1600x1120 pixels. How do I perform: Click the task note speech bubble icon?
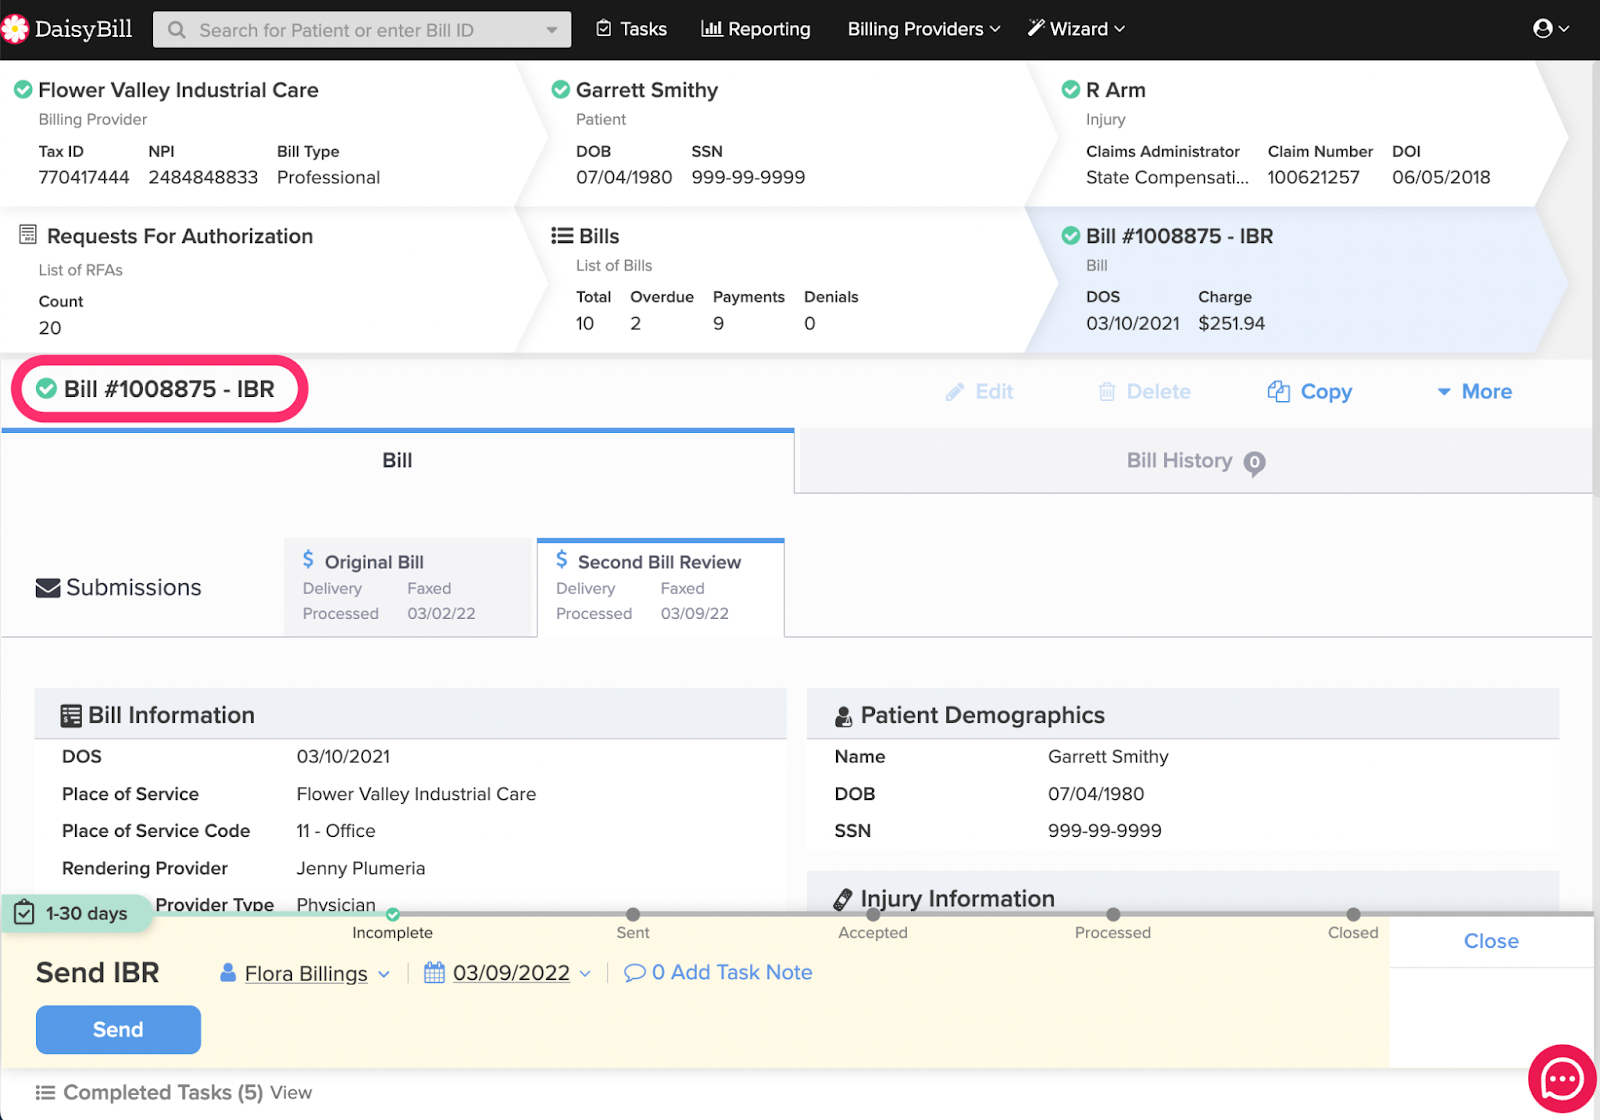[x=634, y=973]
